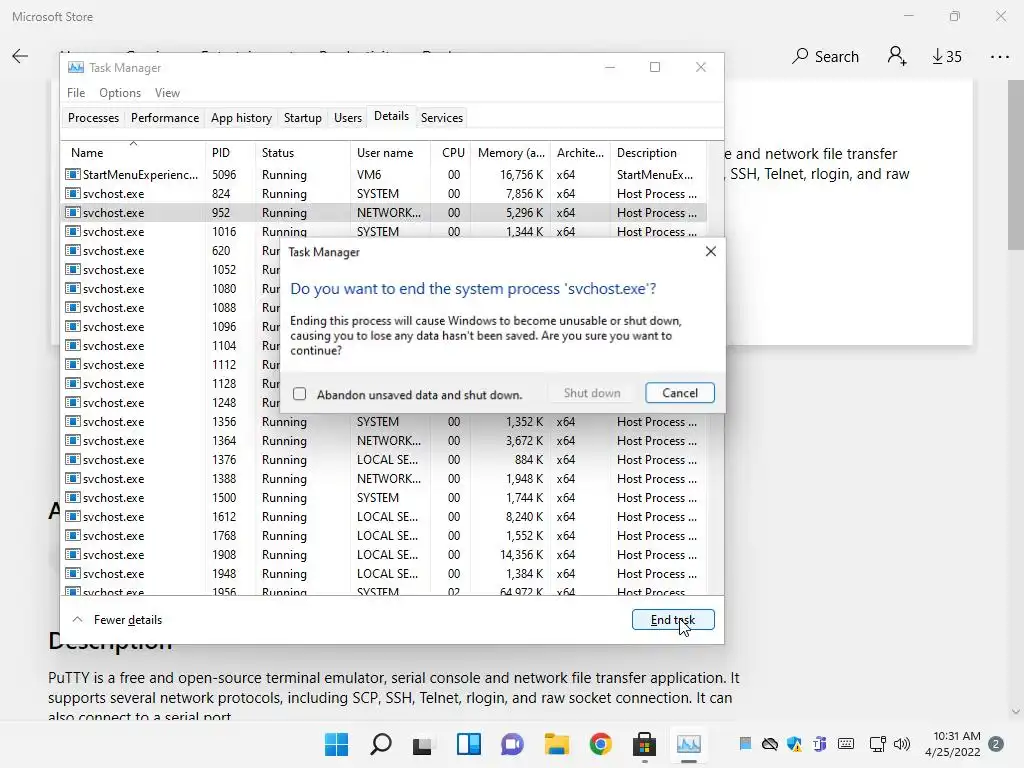Open Chat from the taskbar
This screenshot has width=1024, height=768.
pyautogui.click(x=512, y=744)
